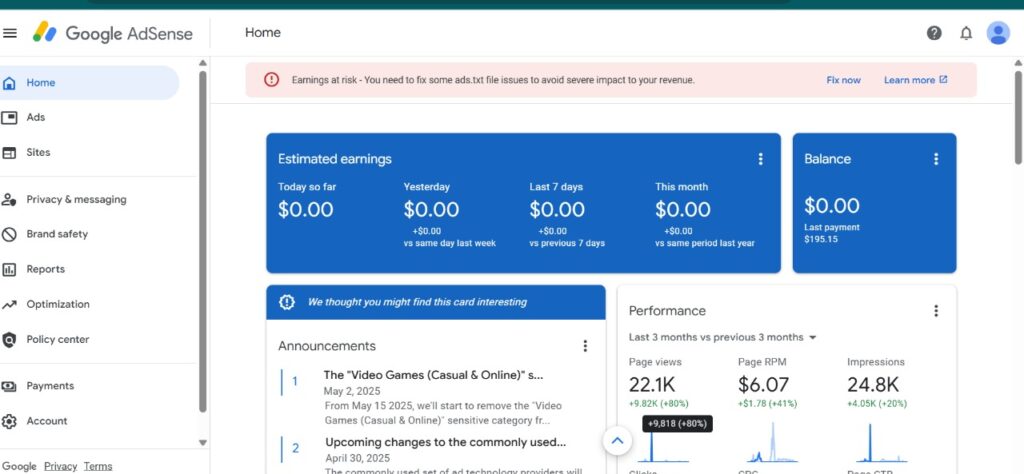Viewport: 1024px width, 474px height.
Task: Click the Ads icon in sidebar
Action: pos(9,118)
